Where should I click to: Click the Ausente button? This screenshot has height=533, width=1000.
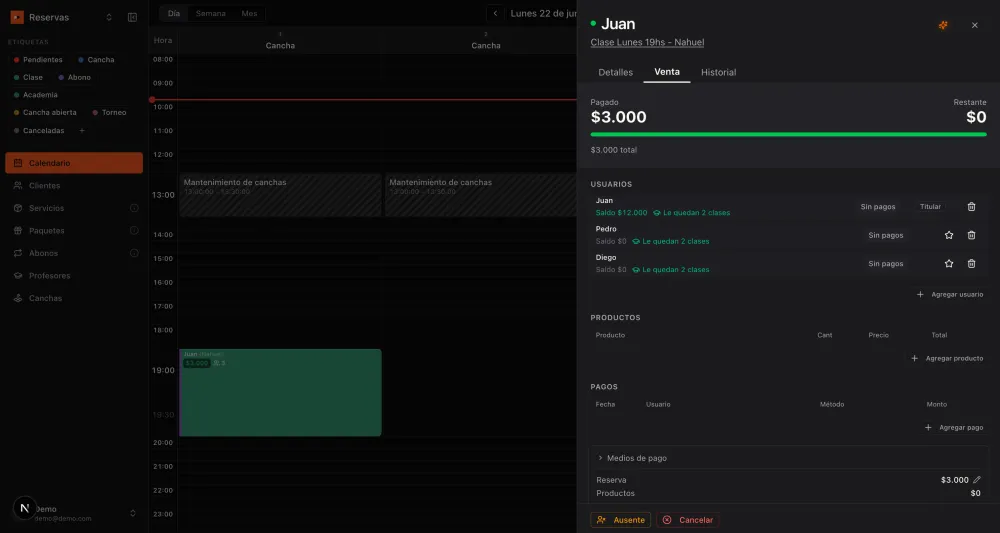pyautogui.click(x=621, y=520)
